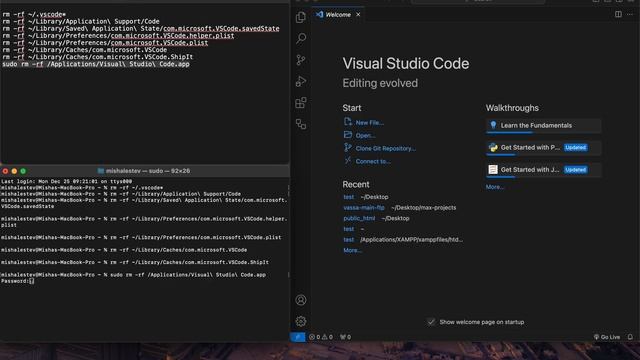Start Go Live server from status bar

[607, 337]
